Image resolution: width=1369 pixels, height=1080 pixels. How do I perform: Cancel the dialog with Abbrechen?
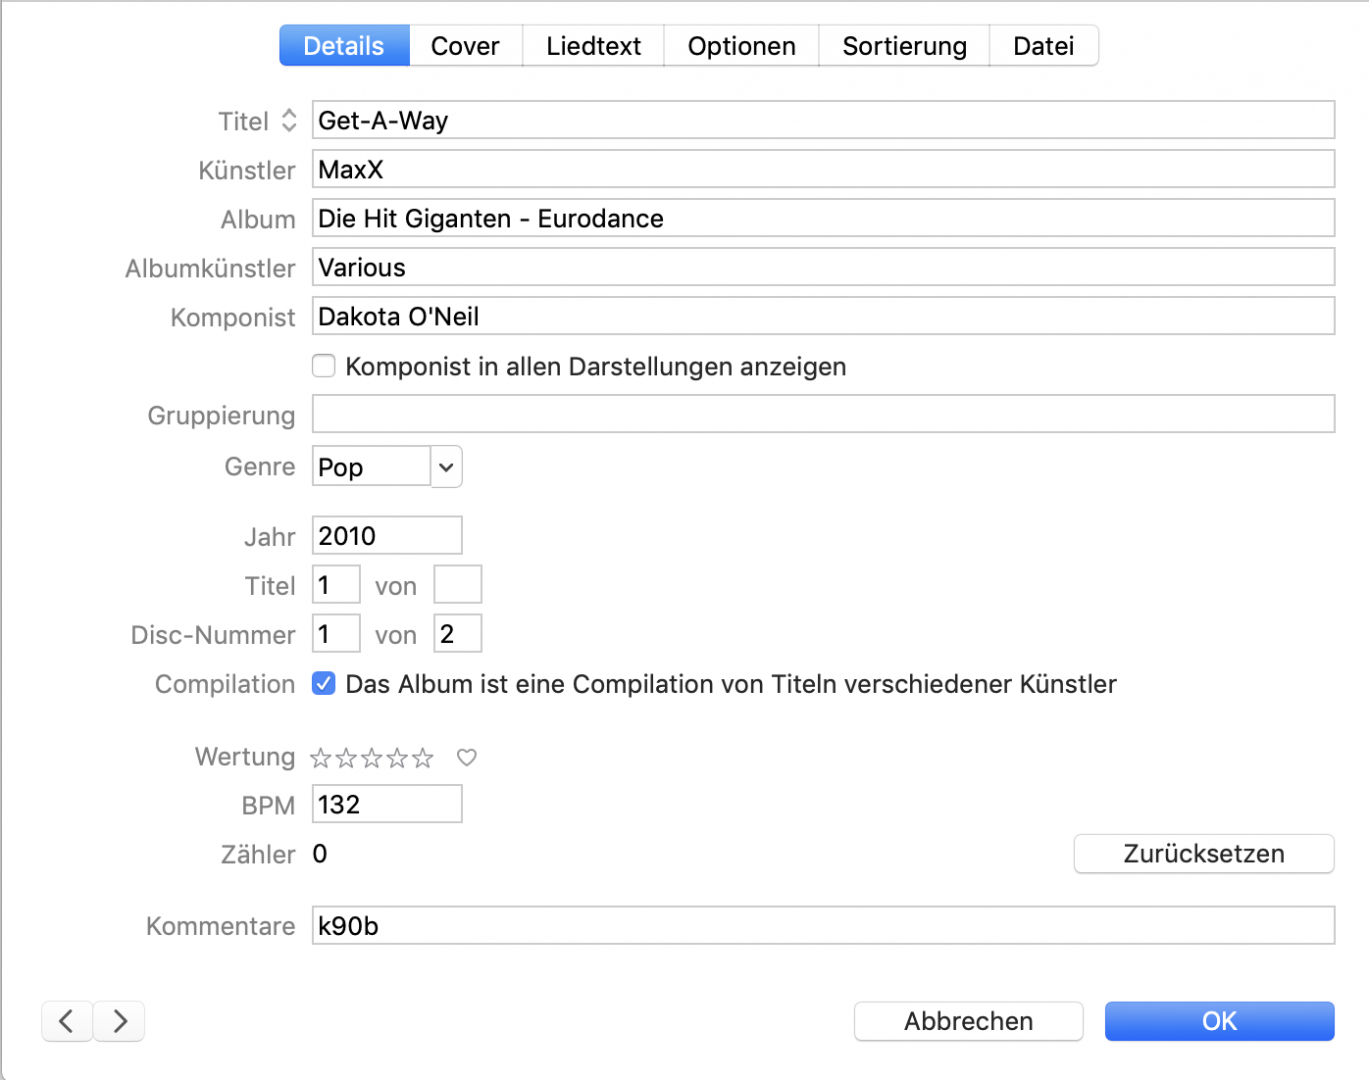[968, 1021]
